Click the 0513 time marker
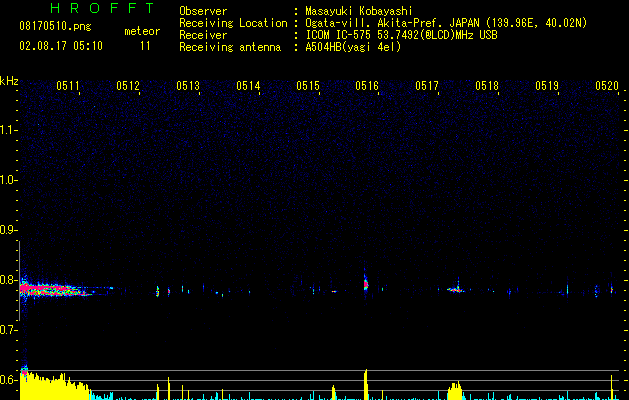This screenshot has height=400, width=629. pos(188,86)
